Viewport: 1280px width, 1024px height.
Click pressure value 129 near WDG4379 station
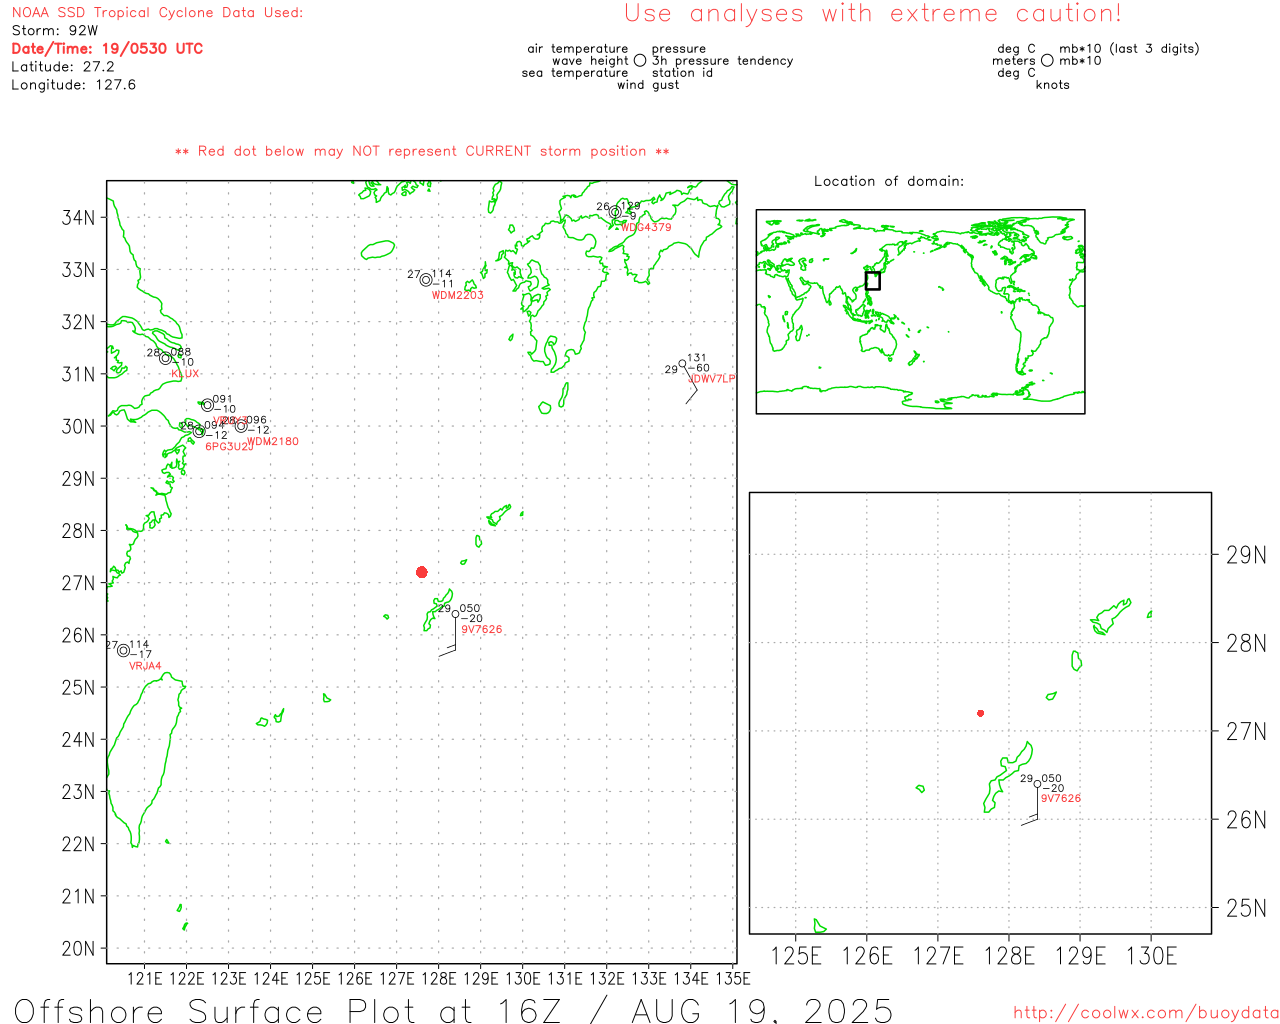(631, 206)
